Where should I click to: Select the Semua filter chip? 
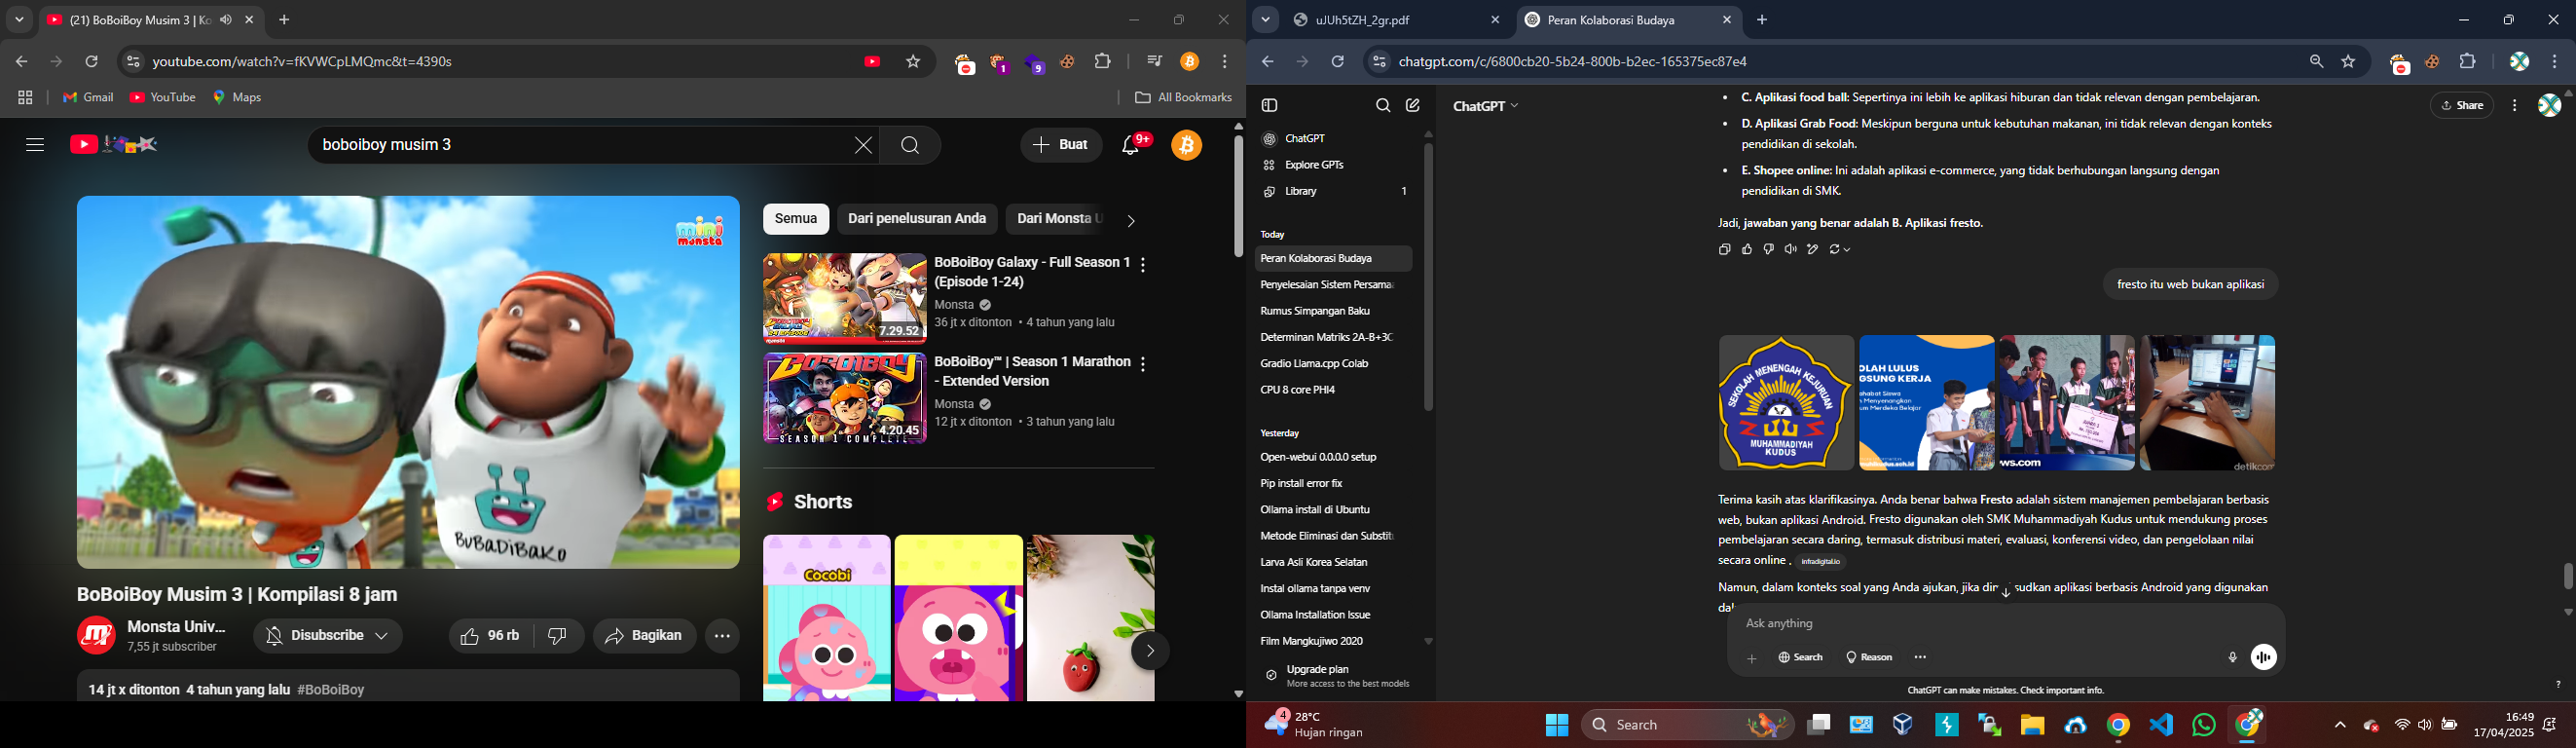[796, 219]
